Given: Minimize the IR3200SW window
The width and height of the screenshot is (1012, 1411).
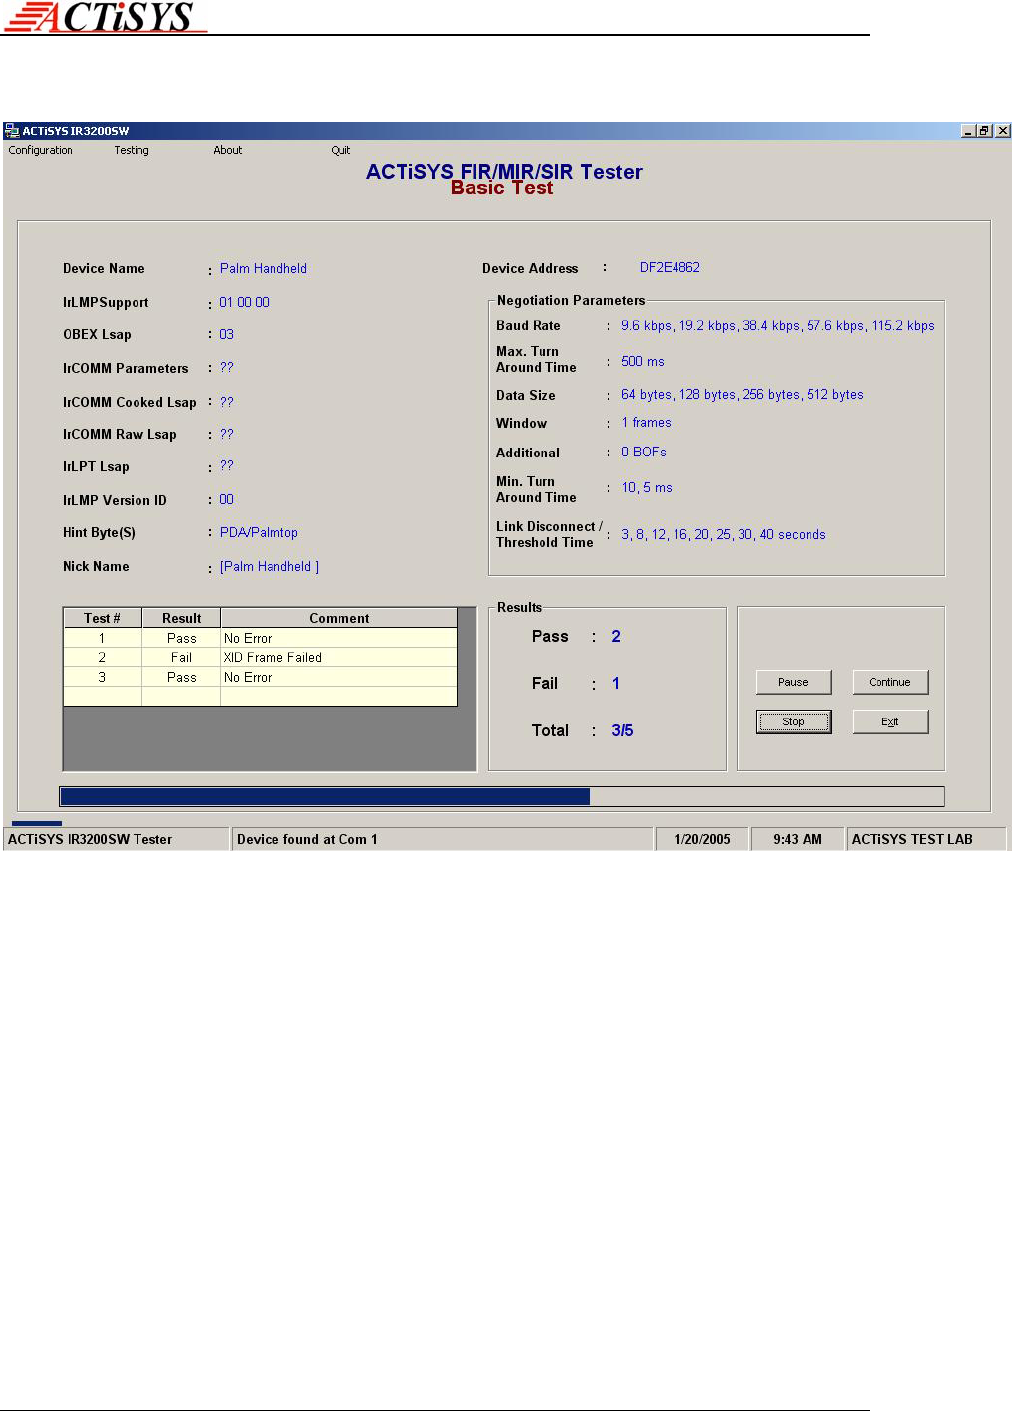Looking at the screenshot, I should (968, 131).
